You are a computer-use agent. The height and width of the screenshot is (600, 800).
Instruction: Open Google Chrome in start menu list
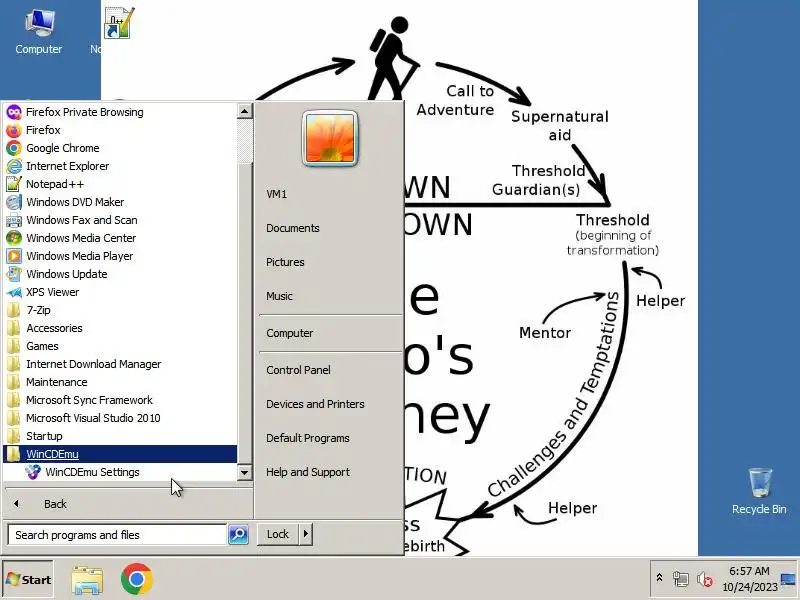120,148
